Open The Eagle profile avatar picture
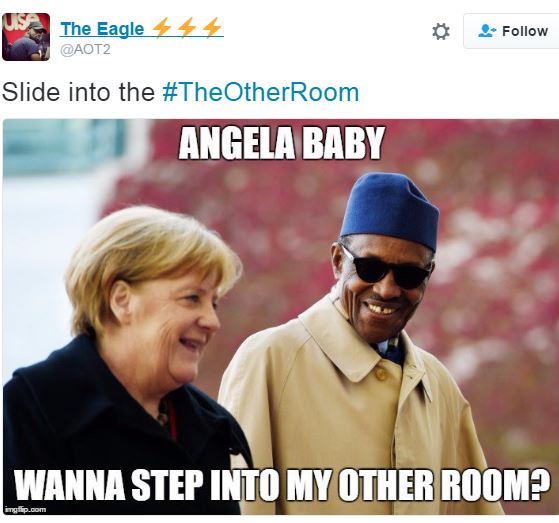This screenshot has height=523, width=559. click(26, 37)
